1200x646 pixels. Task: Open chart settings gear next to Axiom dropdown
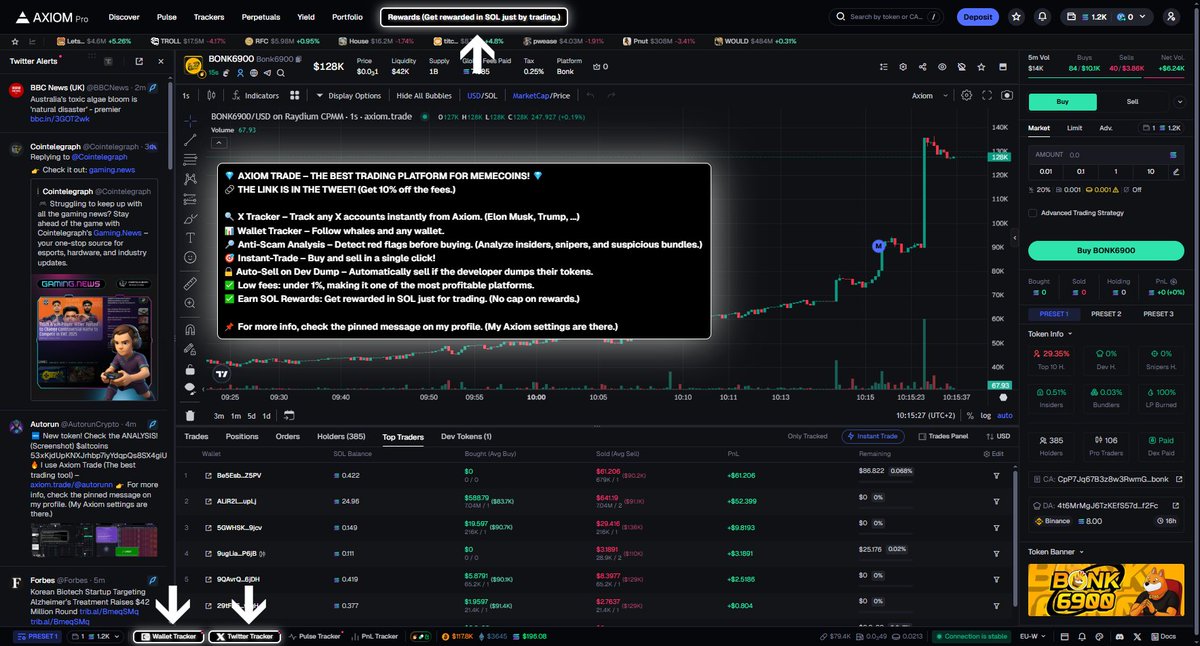tap(966, 95)
